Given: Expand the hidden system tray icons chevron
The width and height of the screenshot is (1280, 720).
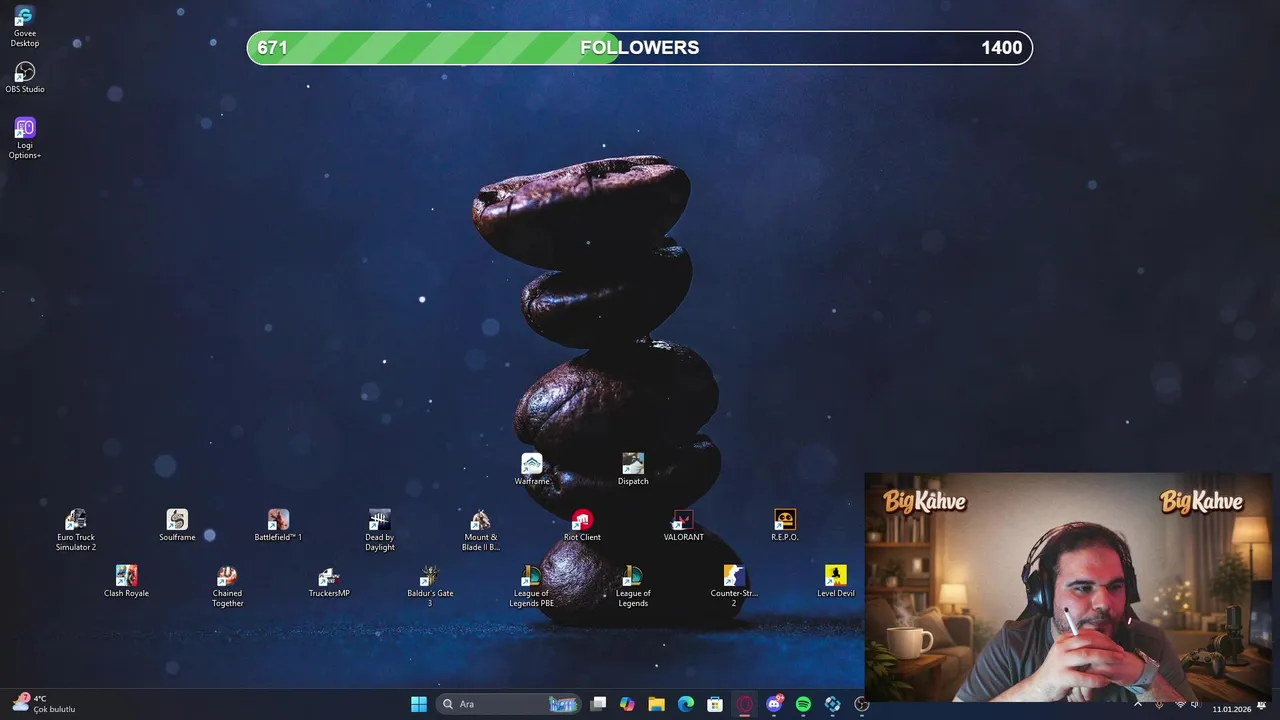Looking at the screenshot, I should pyautogui.click(x=1137, y=704).
